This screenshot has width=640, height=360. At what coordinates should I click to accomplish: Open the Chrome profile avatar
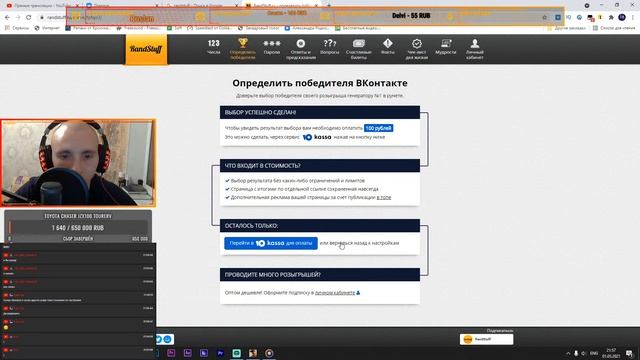[x=622, y=18]
